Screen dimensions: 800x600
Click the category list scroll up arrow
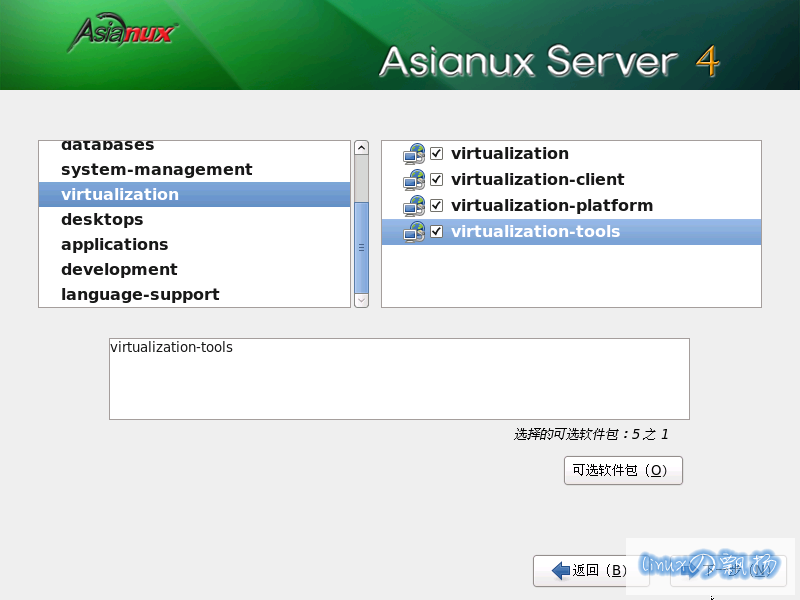coord(361,148)
